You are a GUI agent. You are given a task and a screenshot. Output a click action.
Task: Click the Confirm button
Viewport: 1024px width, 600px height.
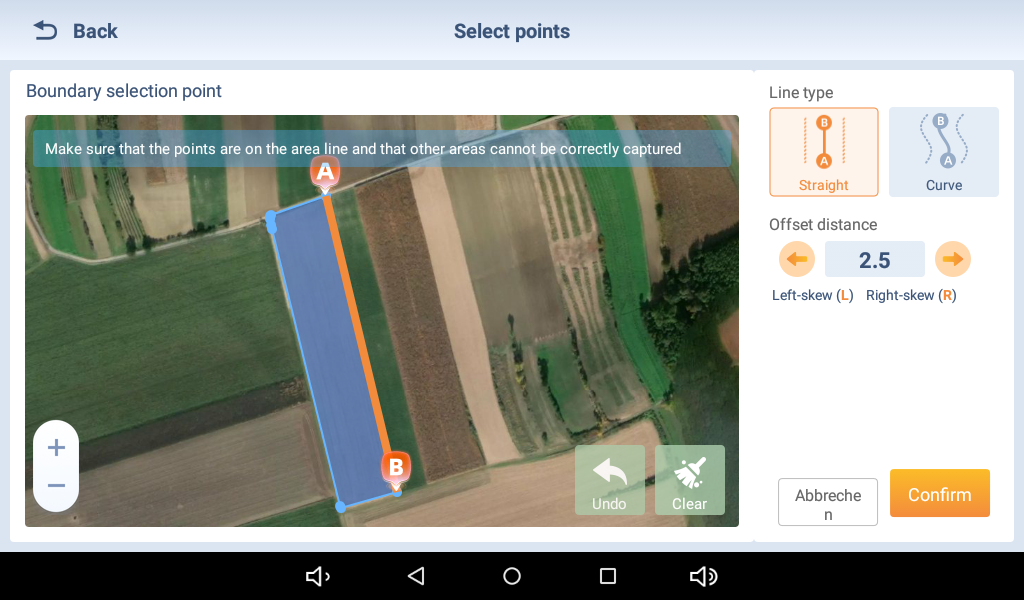(x=940, y=494)
